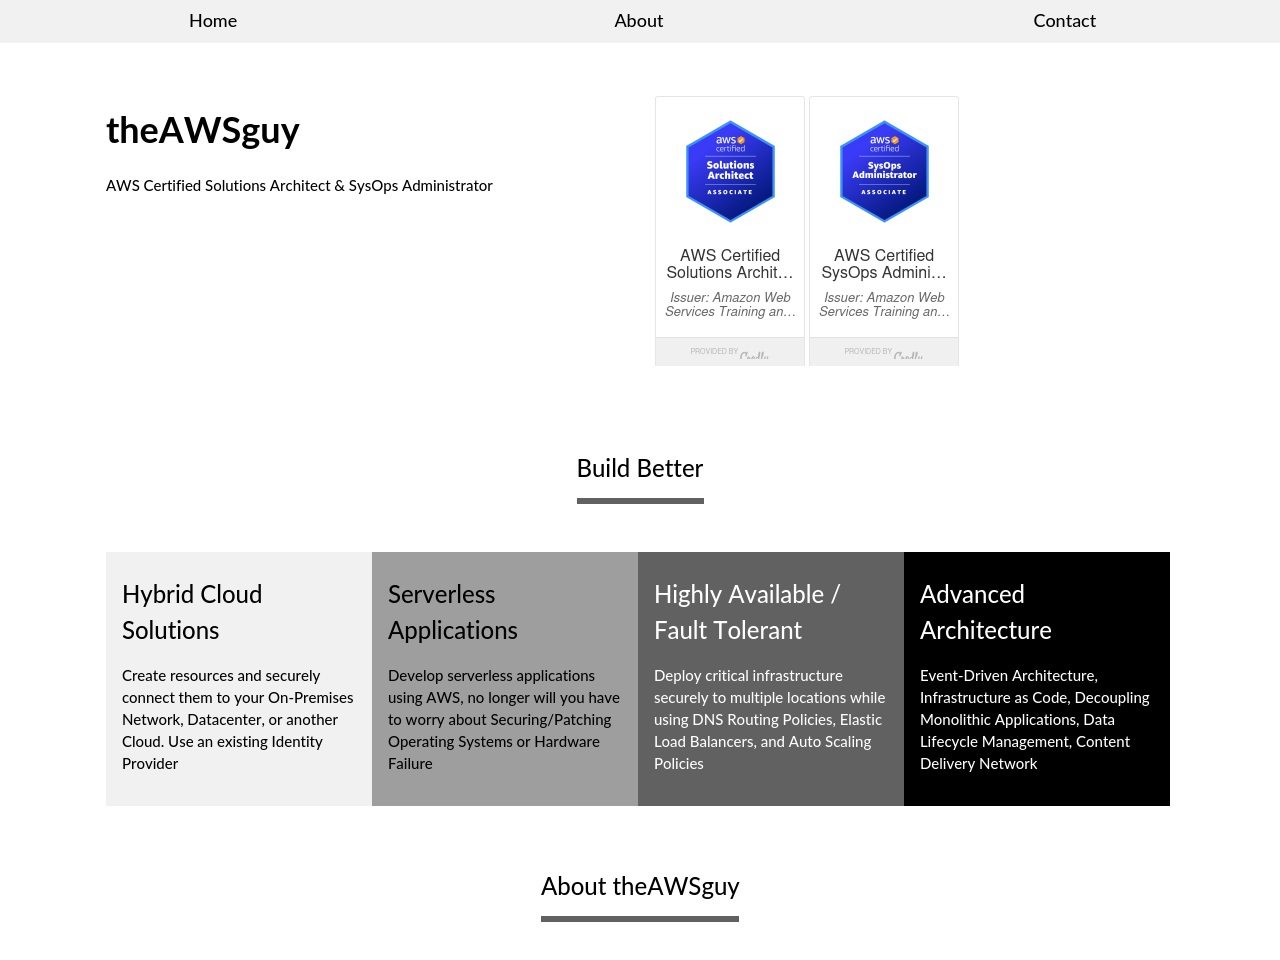The image size is (1280, 960).
Task: Click the Serverless Applications description text
Action: coord(504,720)
